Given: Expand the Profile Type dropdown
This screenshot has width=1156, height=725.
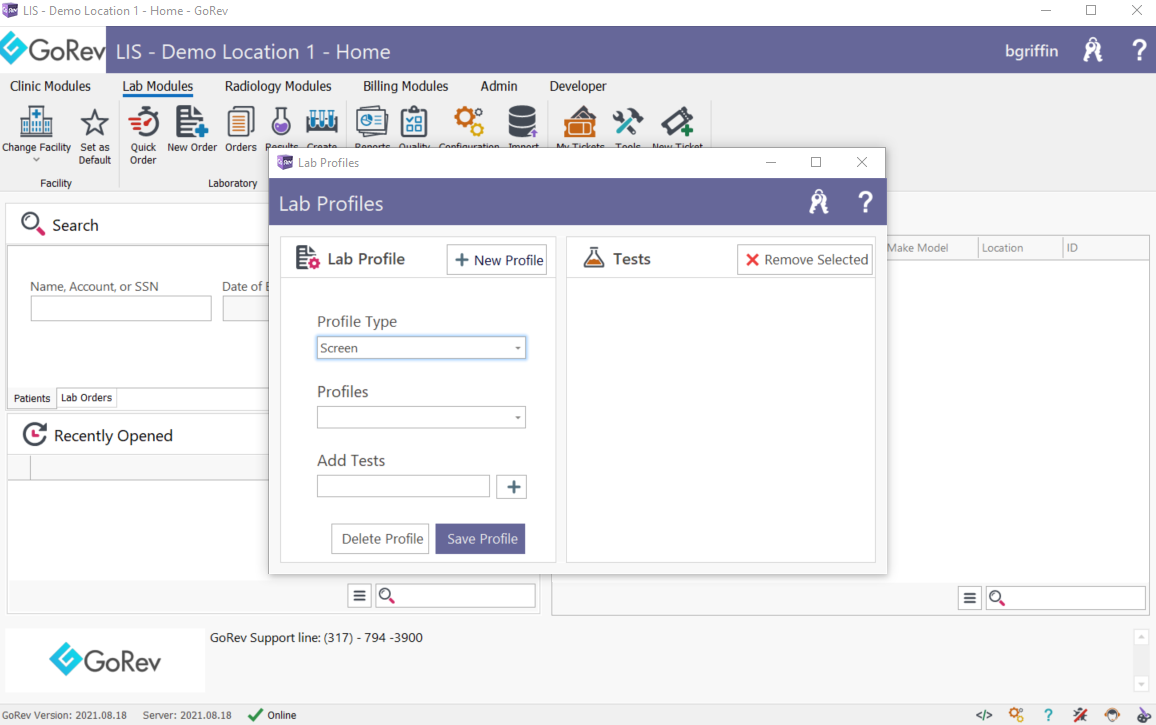Looking at the screenshot, I should tap(518, 348).
